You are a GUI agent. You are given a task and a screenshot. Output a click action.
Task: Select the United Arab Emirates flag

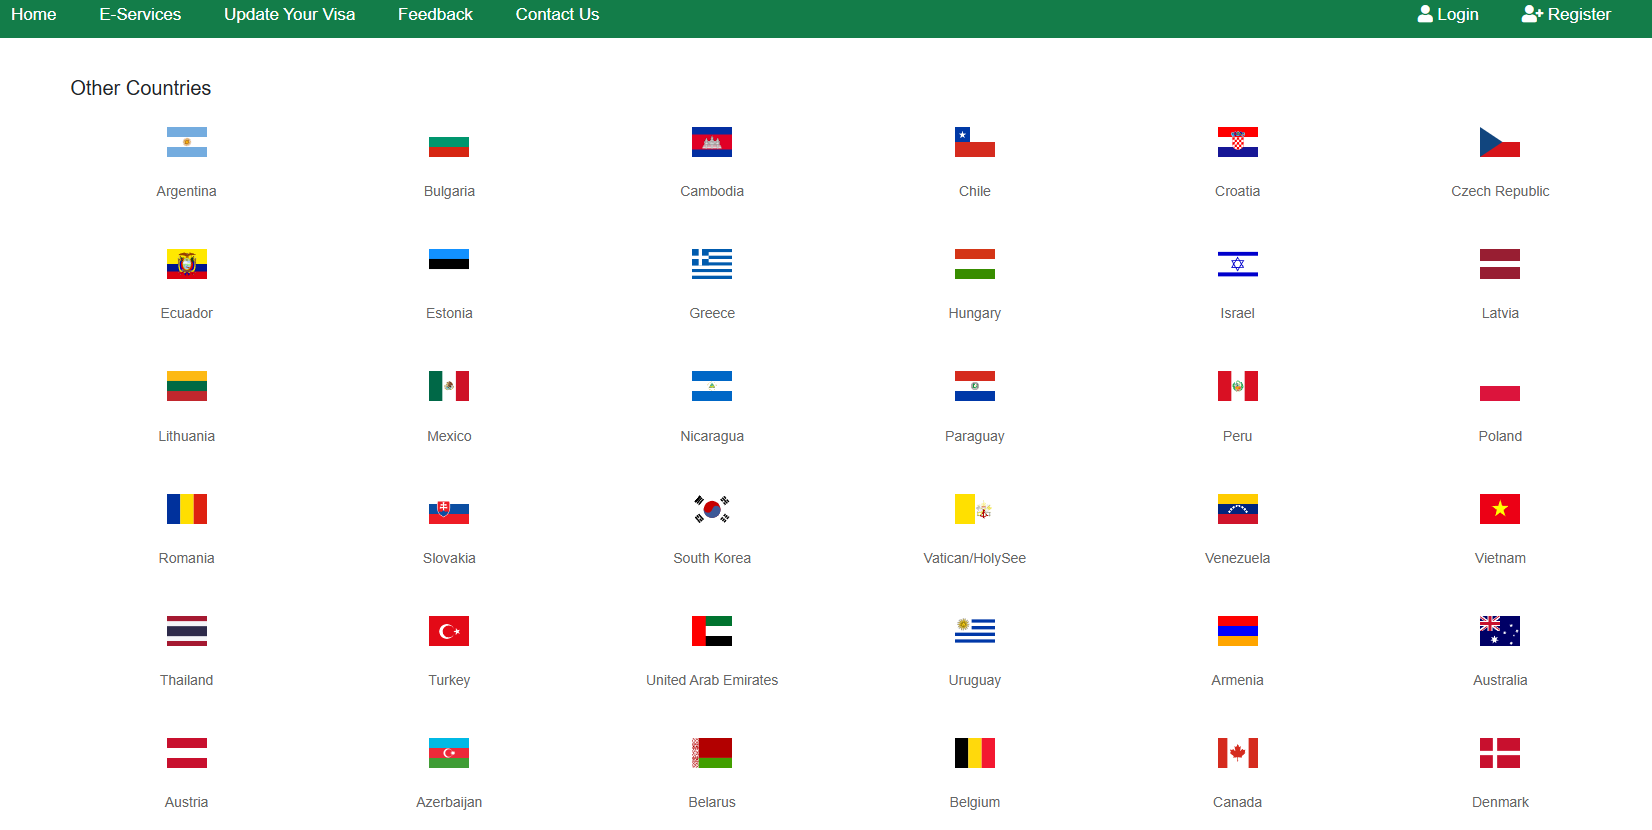(x=712, y=631)
